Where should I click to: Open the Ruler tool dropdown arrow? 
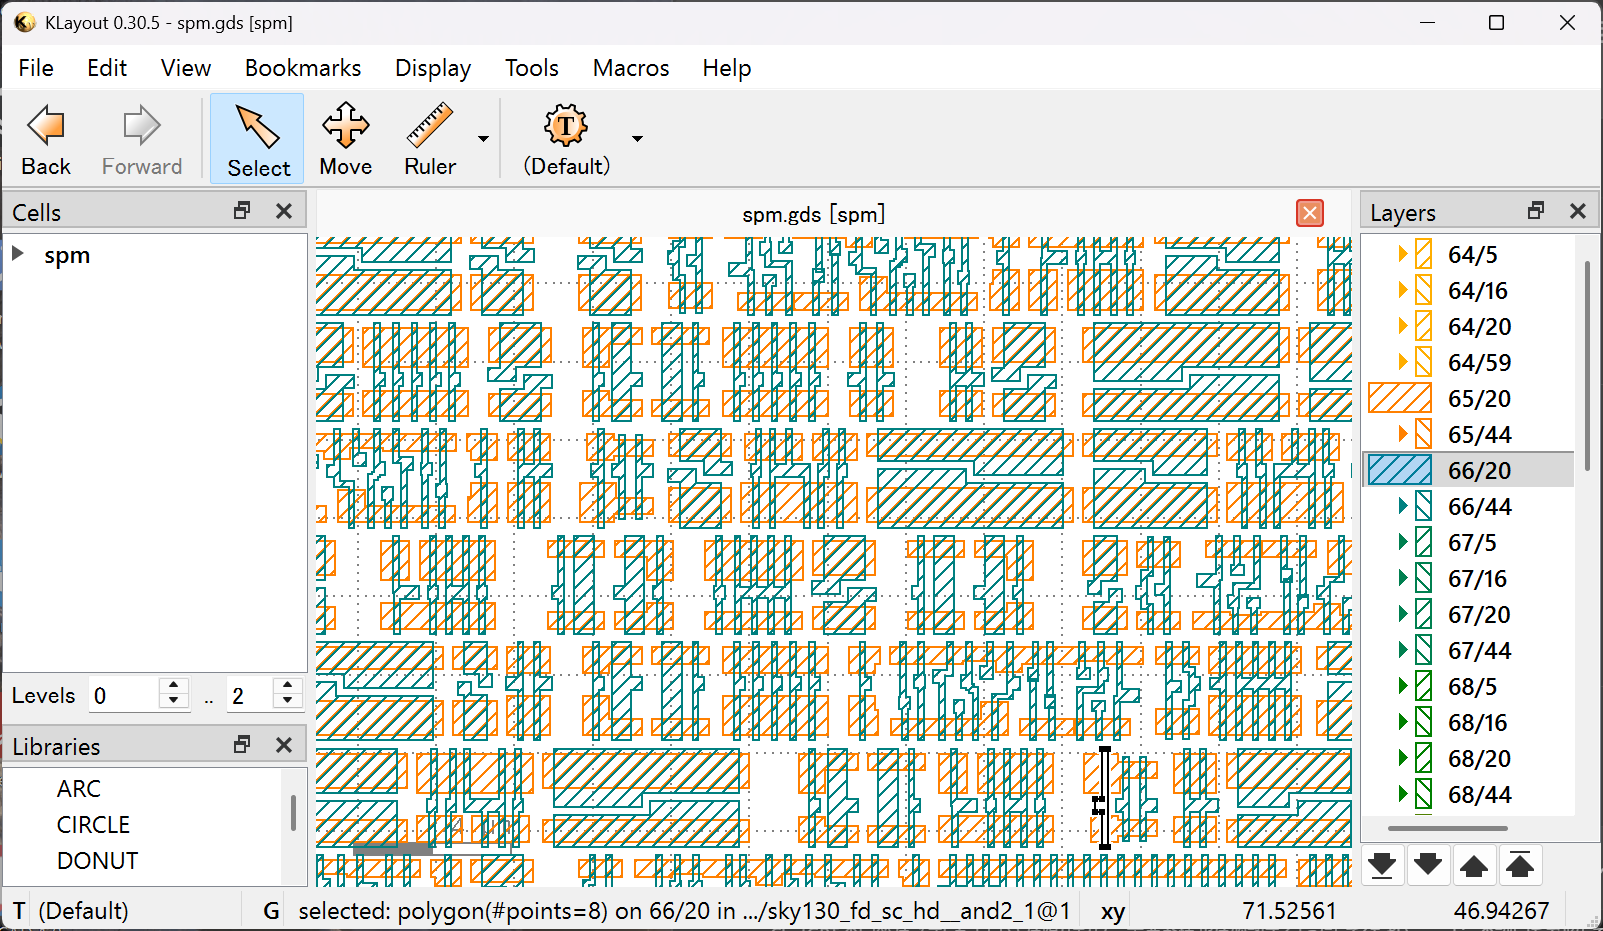[484, 139]
